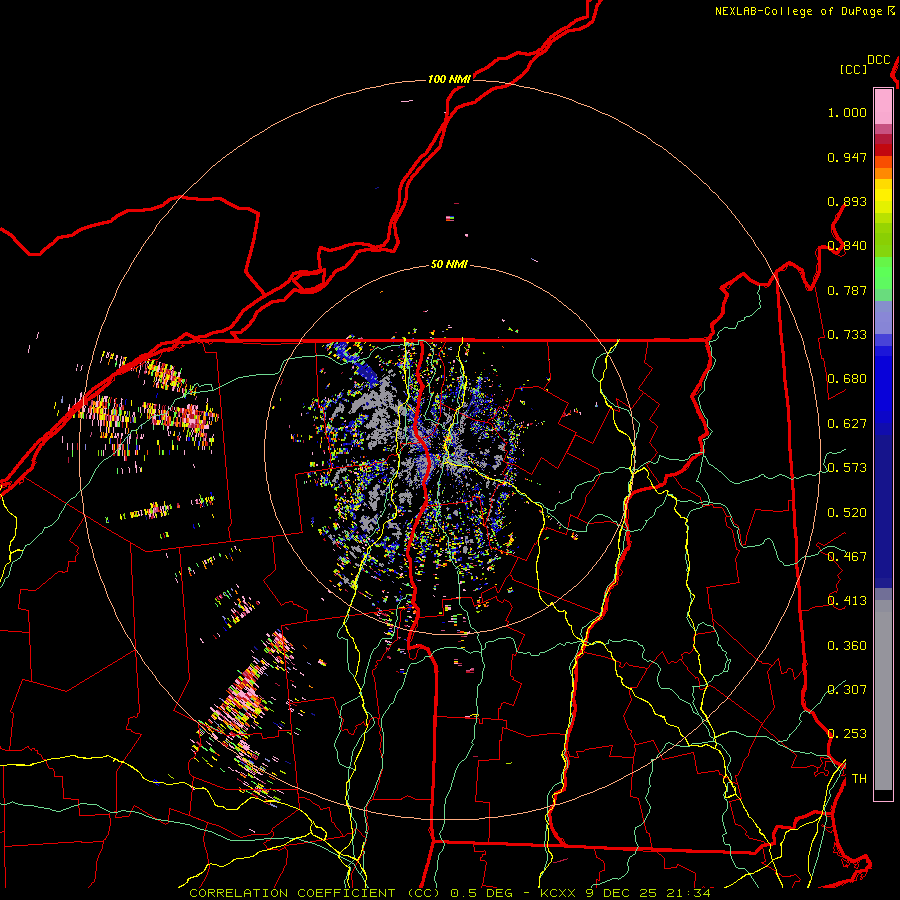
Task: Select the 0.733 scale value
Action: pos(847,335)
